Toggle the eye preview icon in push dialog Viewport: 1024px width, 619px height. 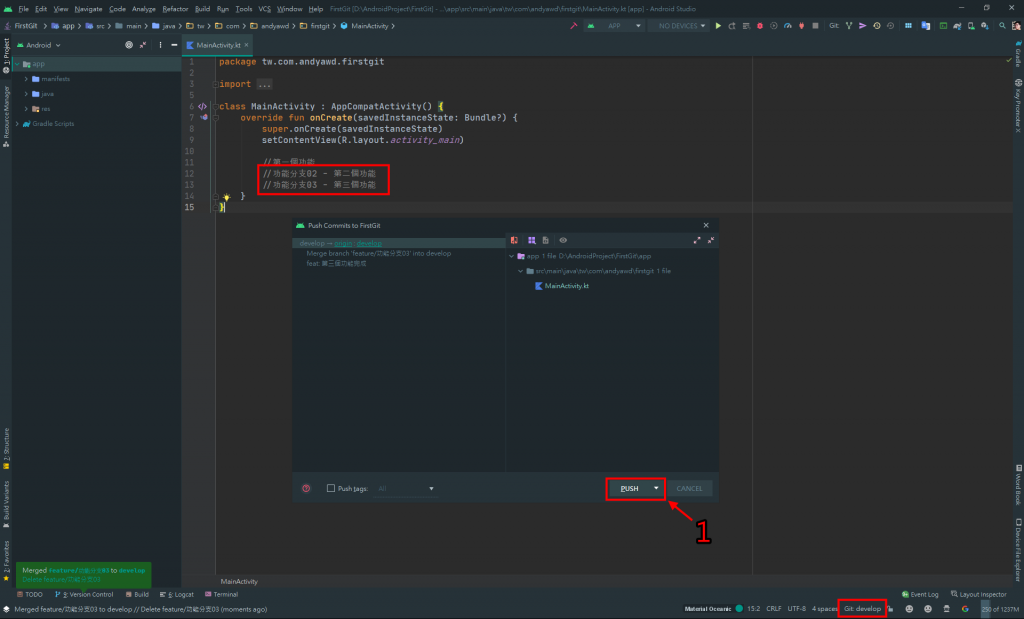(x=563, y=240)
